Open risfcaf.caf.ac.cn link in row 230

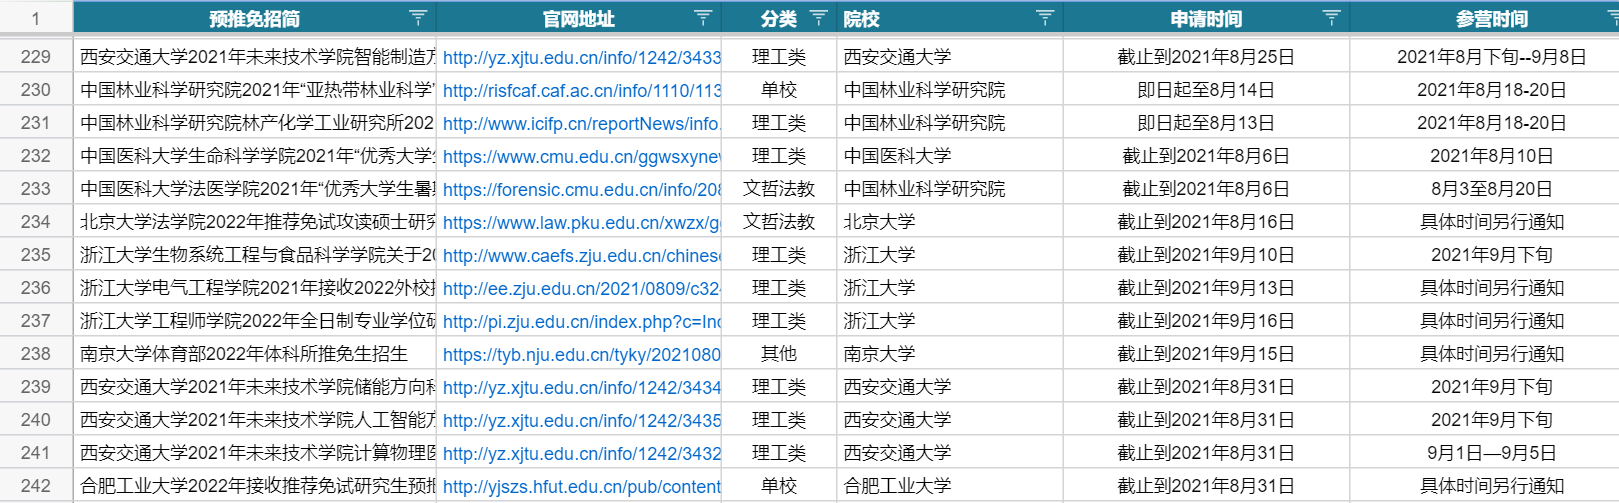[582, 91]
